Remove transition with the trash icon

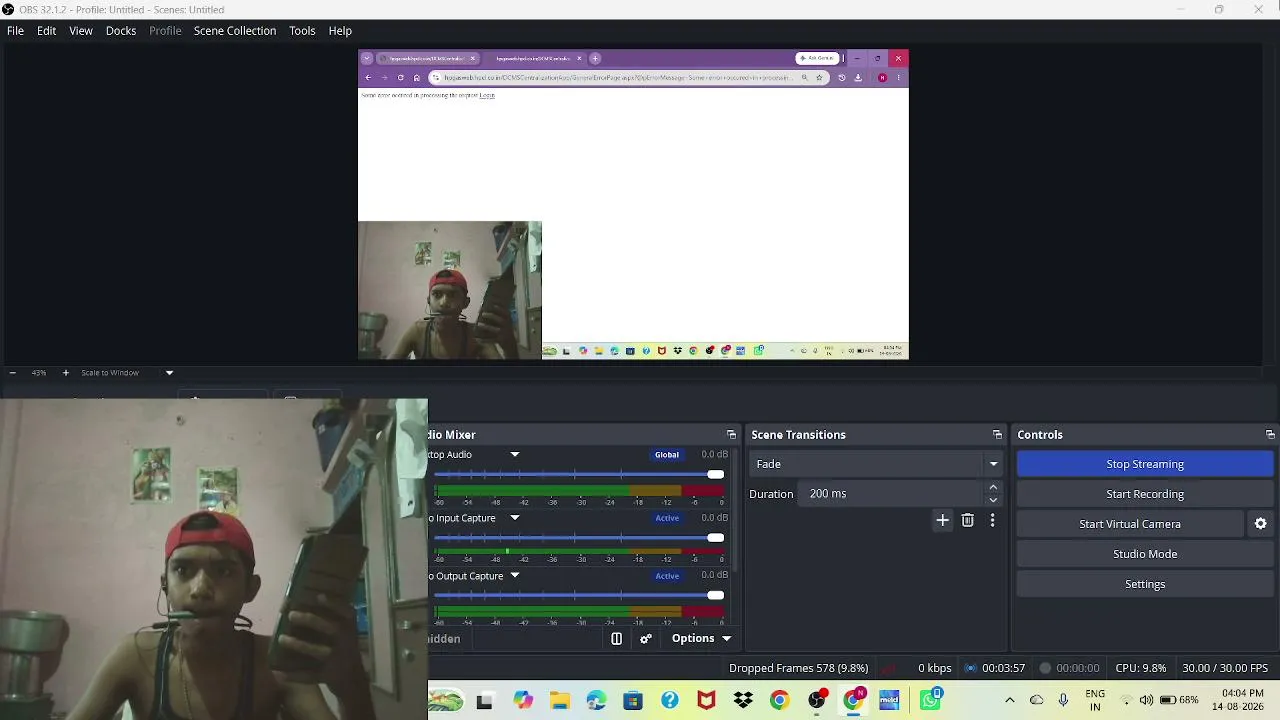[x=967, y=520]
